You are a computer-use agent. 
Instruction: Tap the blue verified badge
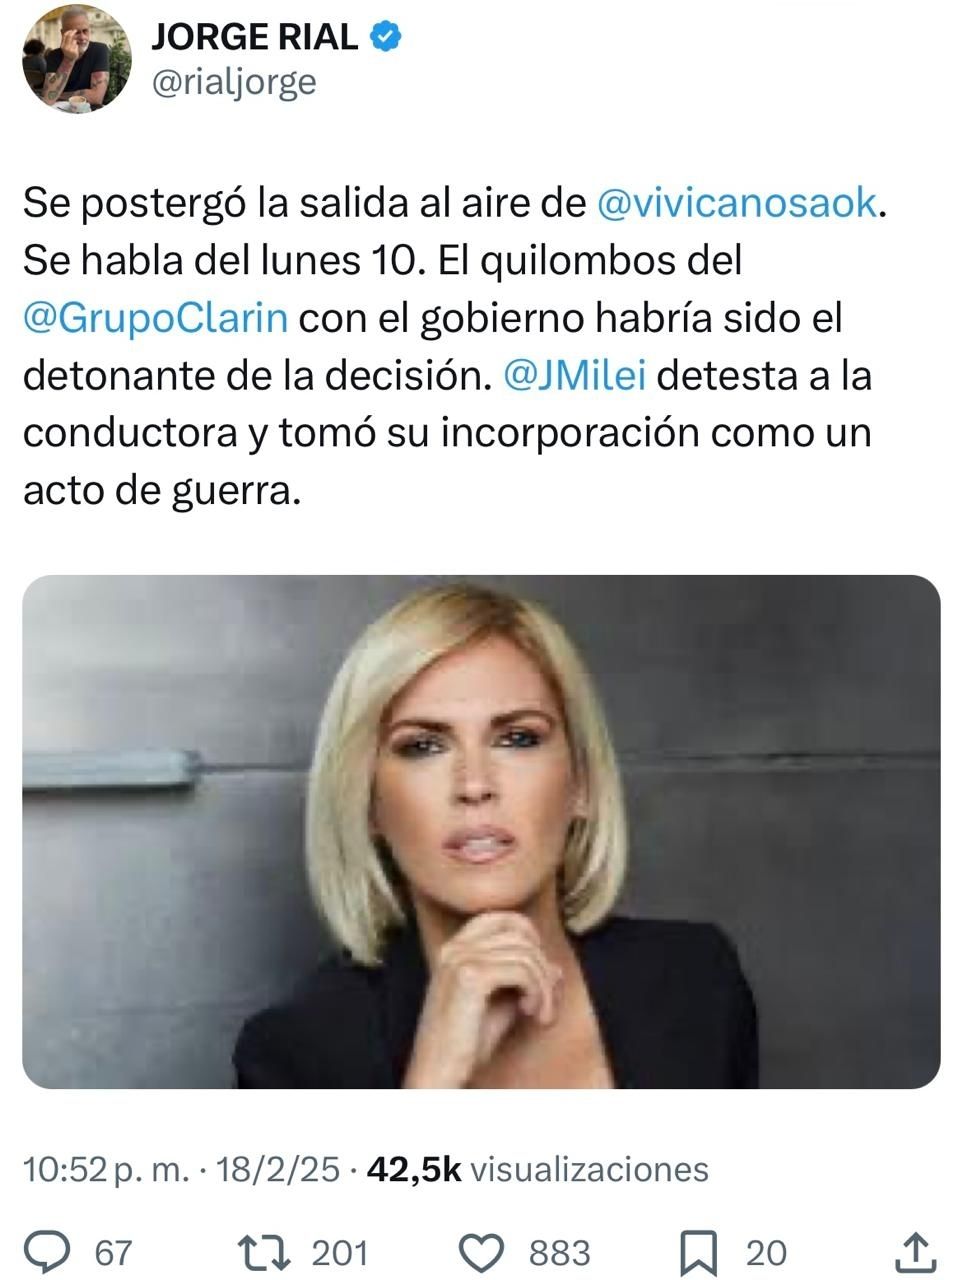(x=386, y=37)
